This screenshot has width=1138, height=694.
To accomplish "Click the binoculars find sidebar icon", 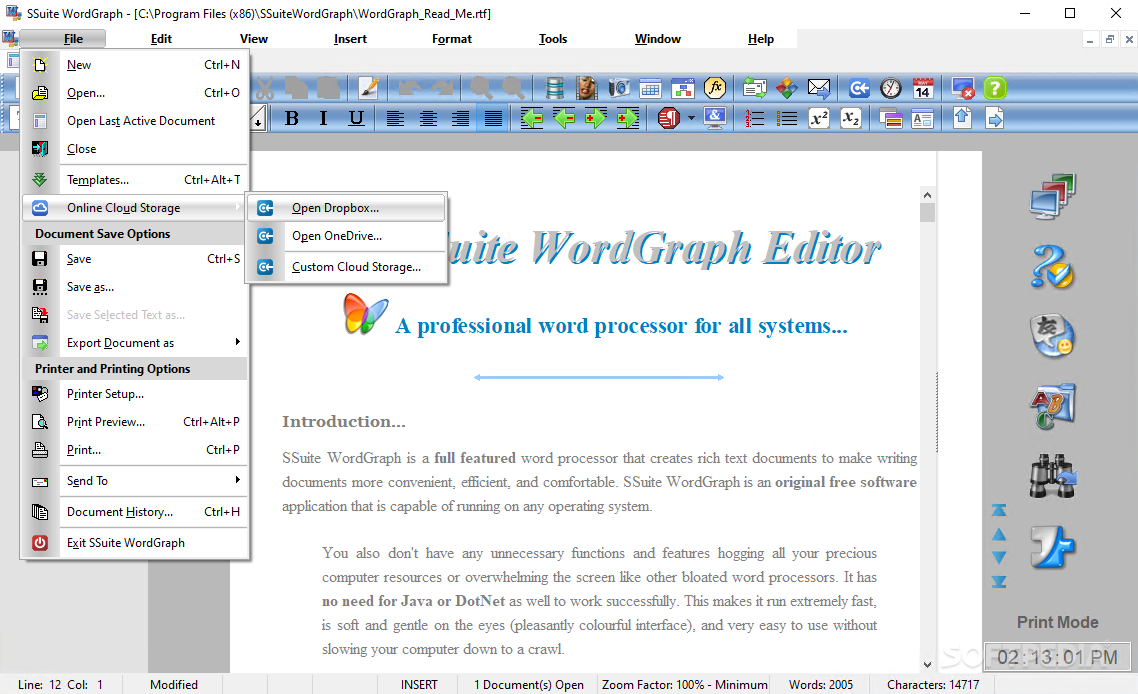I will (x=1052, y=475).
